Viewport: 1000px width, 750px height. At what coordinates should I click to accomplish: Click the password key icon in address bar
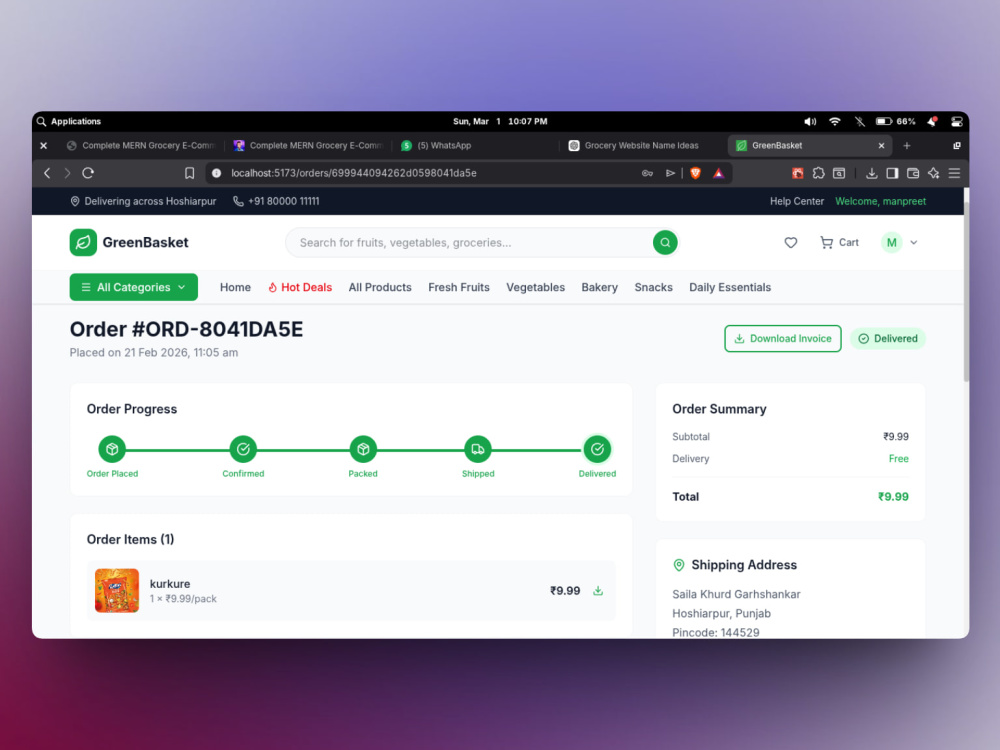point(647,173)
